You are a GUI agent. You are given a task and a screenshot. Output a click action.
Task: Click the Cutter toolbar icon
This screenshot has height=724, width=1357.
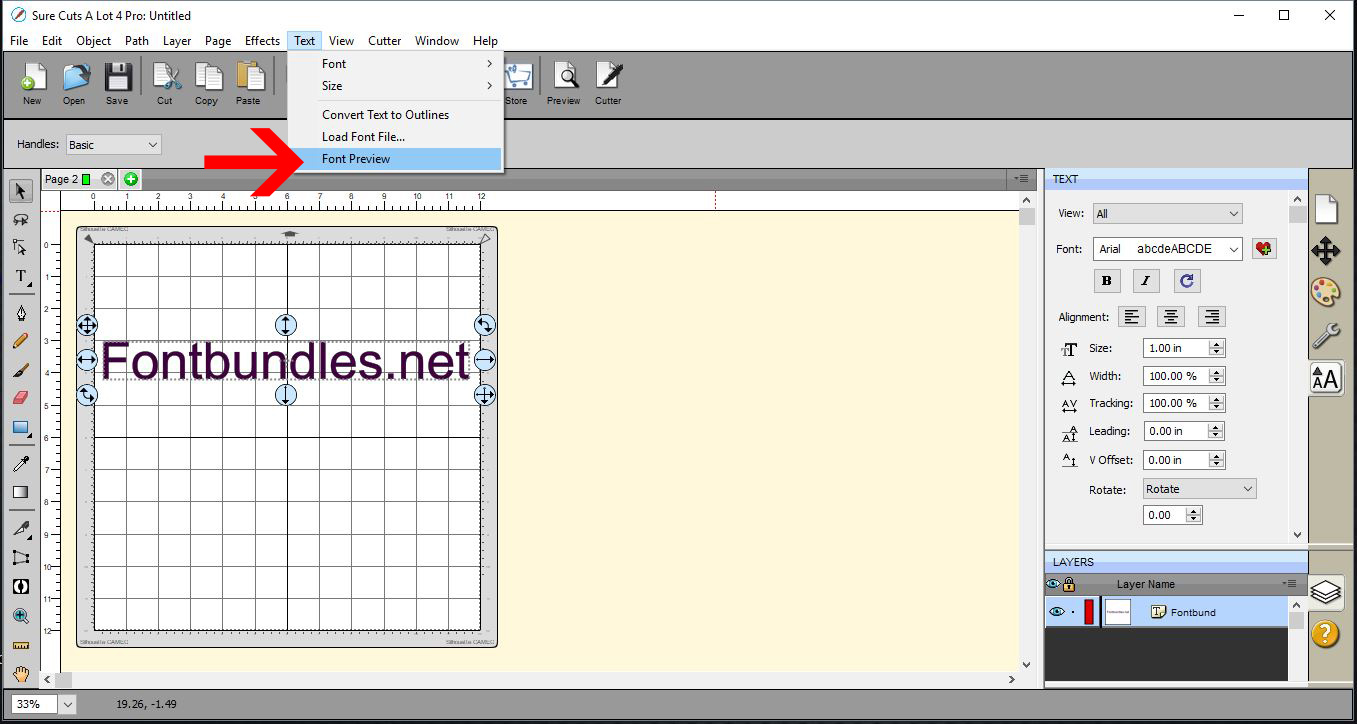[x=608, y=82]
